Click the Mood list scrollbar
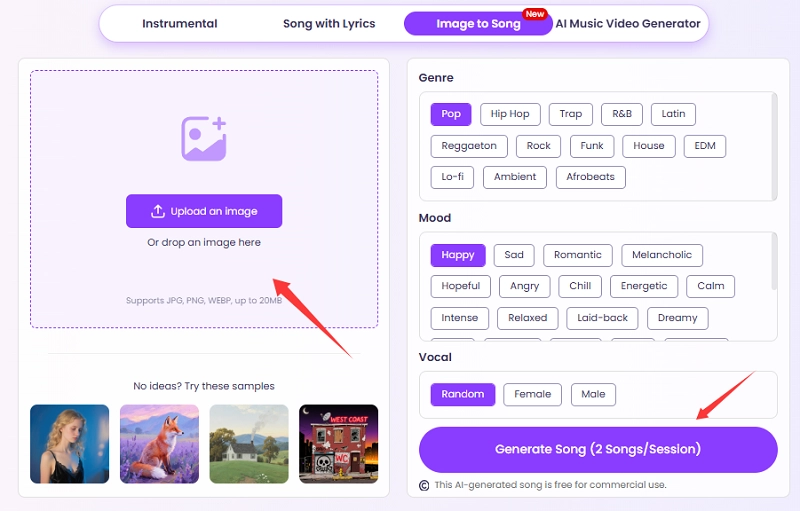The image size is (800, 511). click(x=772, y=262)
